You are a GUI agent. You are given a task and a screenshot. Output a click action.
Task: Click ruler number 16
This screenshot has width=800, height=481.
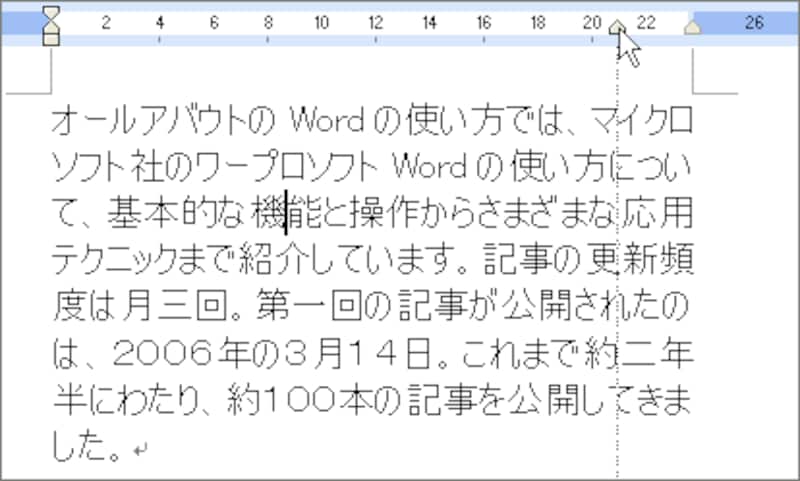pyautogui.click(x=484, y=22)
